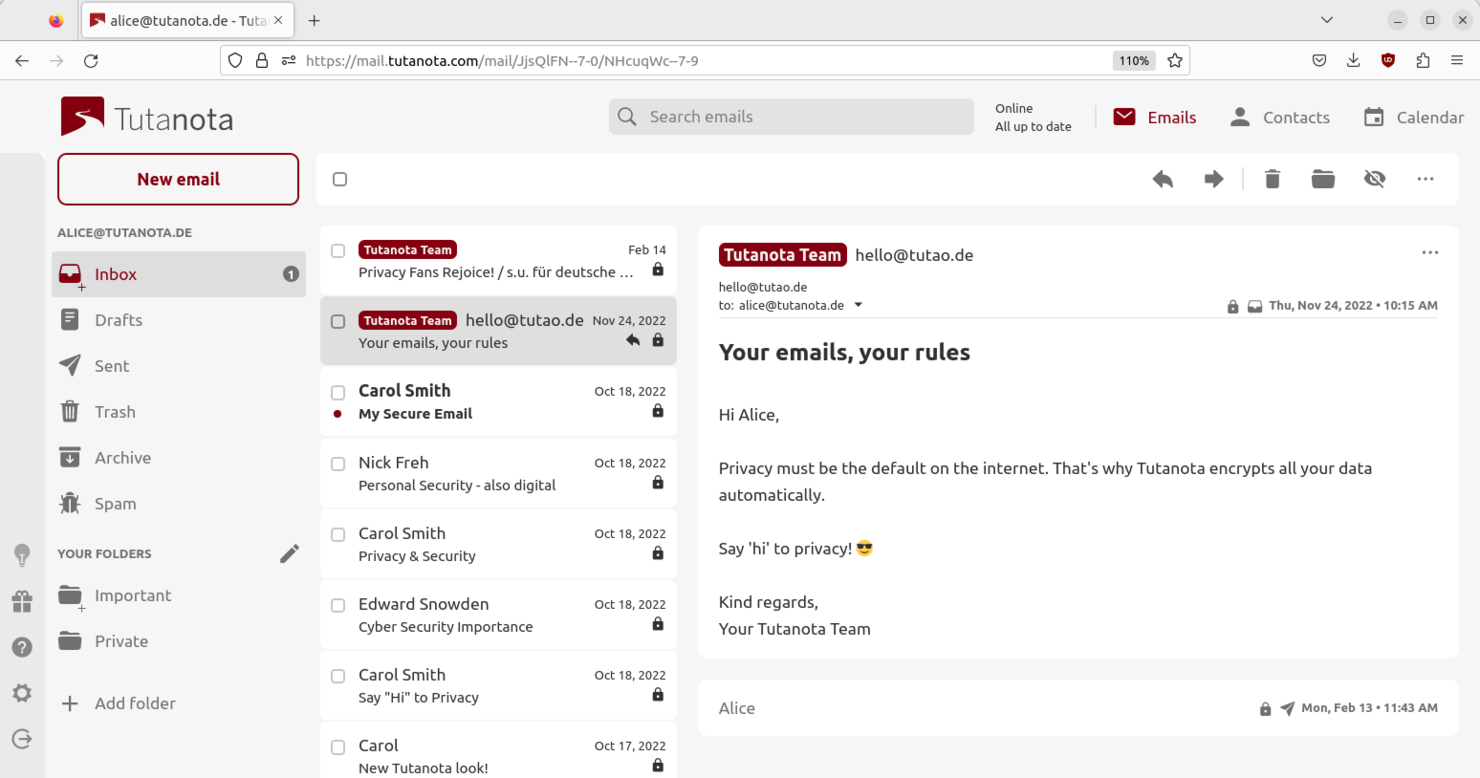Reply to the selected email
Screen dimensions: 1480x778
pos(1162,178)
